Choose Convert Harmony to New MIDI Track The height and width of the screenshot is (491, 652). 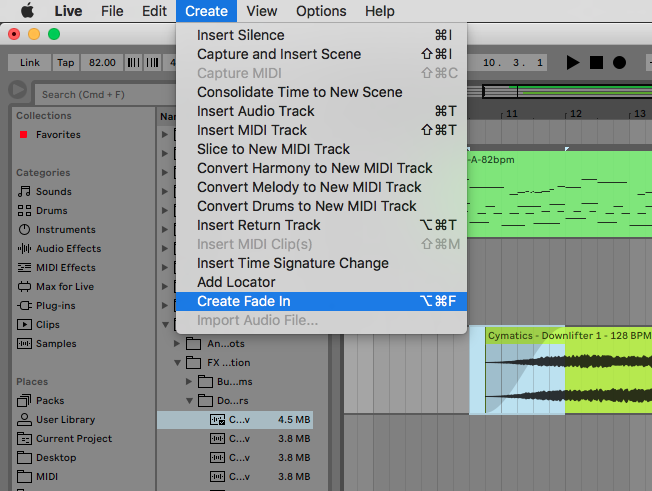pos(321,168)
